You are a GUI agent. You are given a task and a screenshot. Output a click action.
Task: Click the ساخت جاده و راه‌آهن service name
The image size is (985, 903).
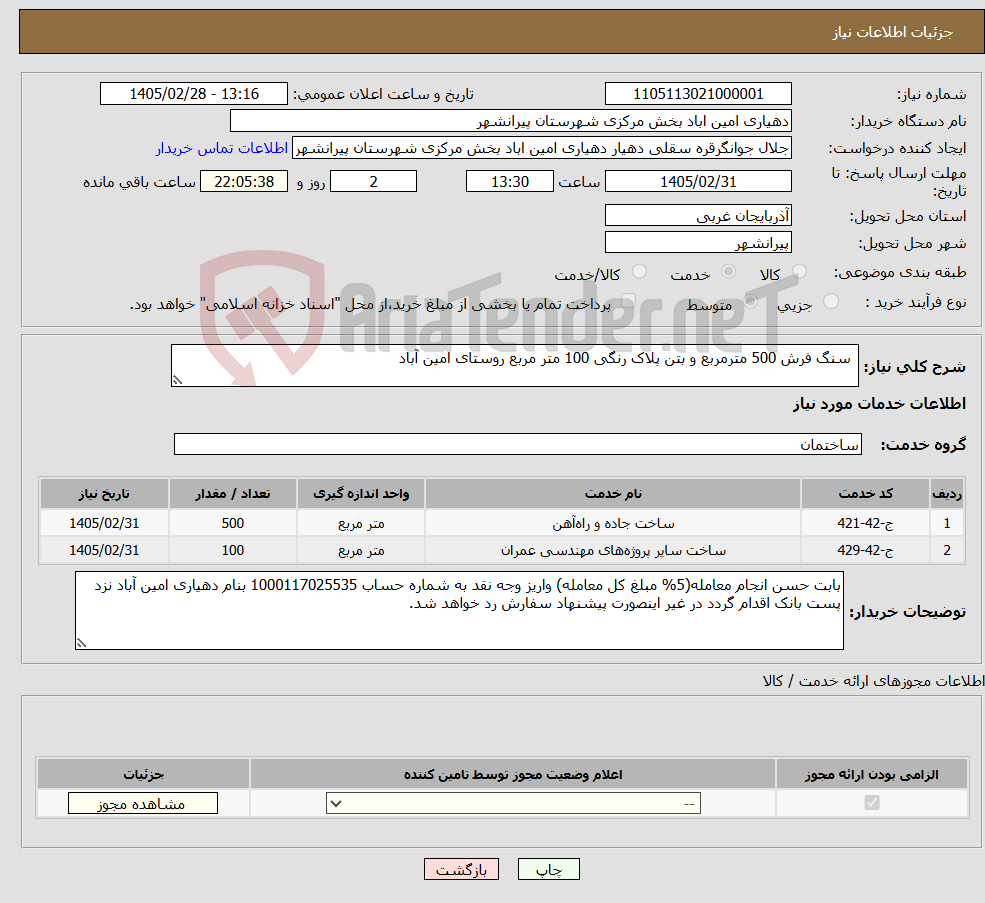pos(612,523)
